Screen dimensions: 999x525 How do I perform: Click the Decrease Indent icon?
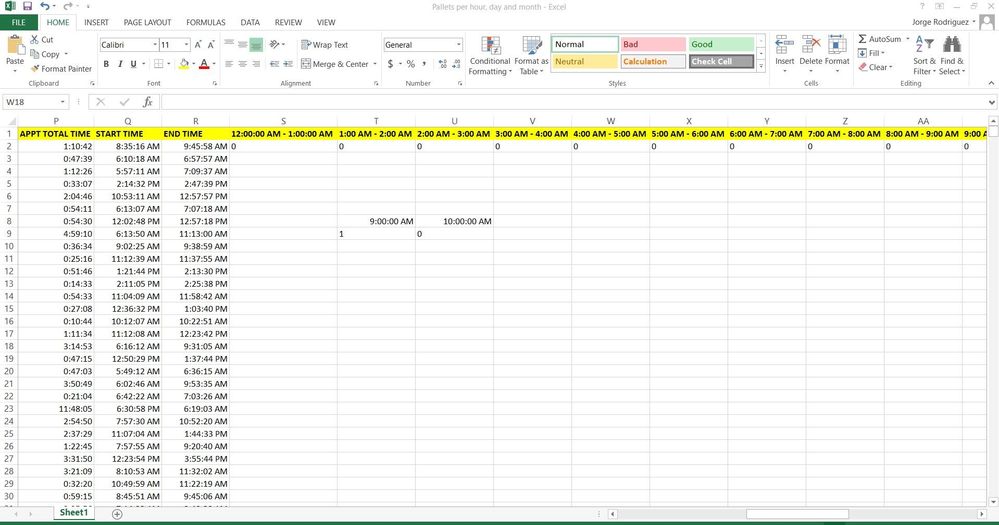pos(274,64)
